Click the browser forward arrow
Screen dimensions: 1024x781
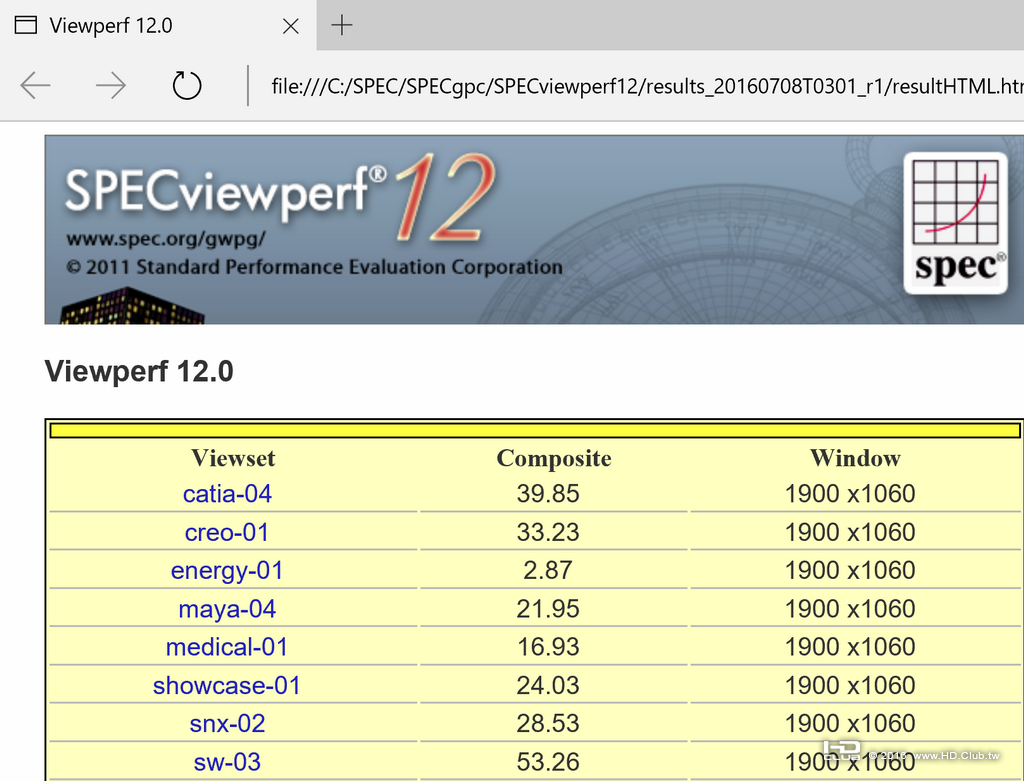[110, 86]
